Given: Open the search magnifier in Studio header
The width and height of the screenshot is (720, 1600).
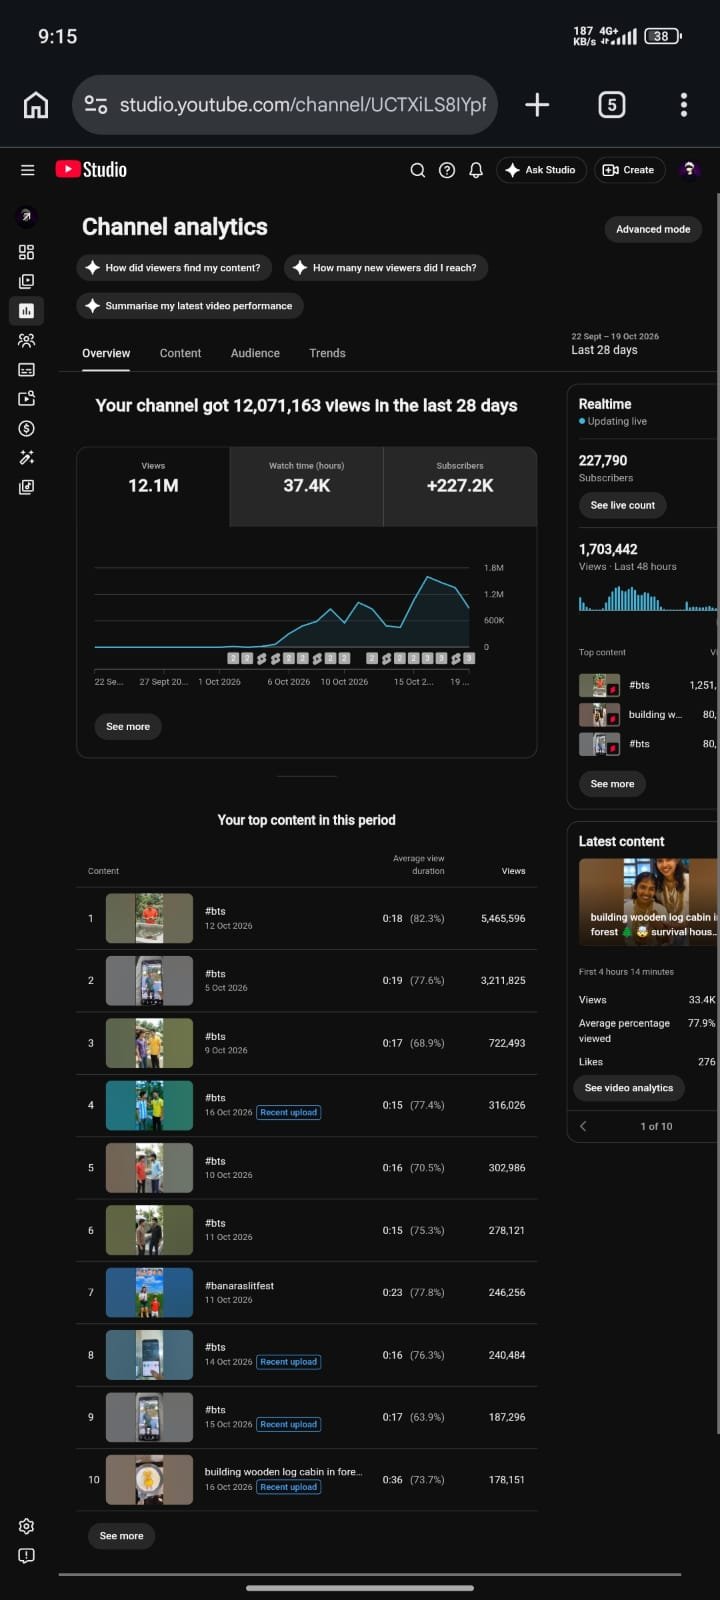Looking at the screenshot, I should pos(418,170).
